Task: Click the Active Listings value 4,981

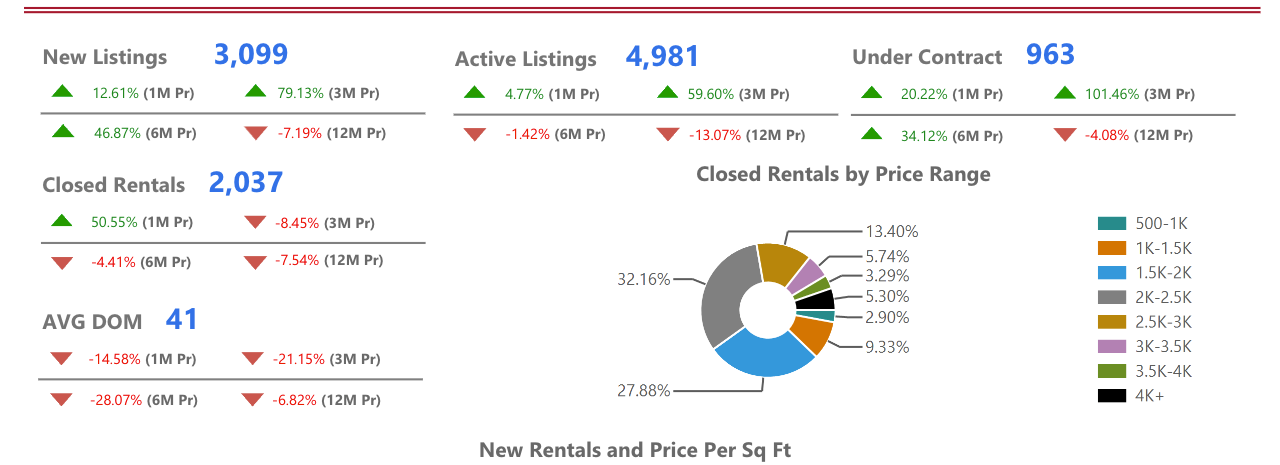Action: 662,56
